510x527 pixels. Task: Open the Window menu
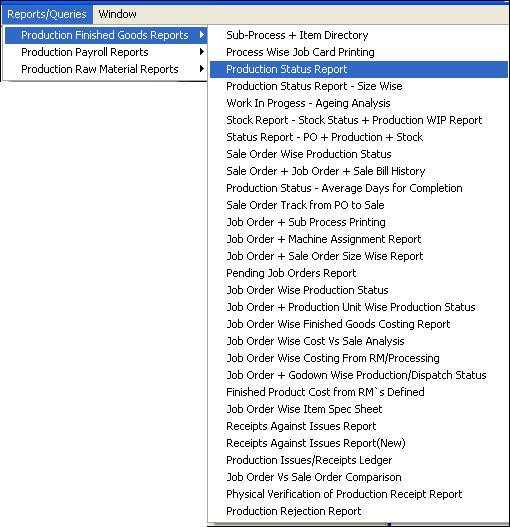pyautogui.click(x=117, y=14)
